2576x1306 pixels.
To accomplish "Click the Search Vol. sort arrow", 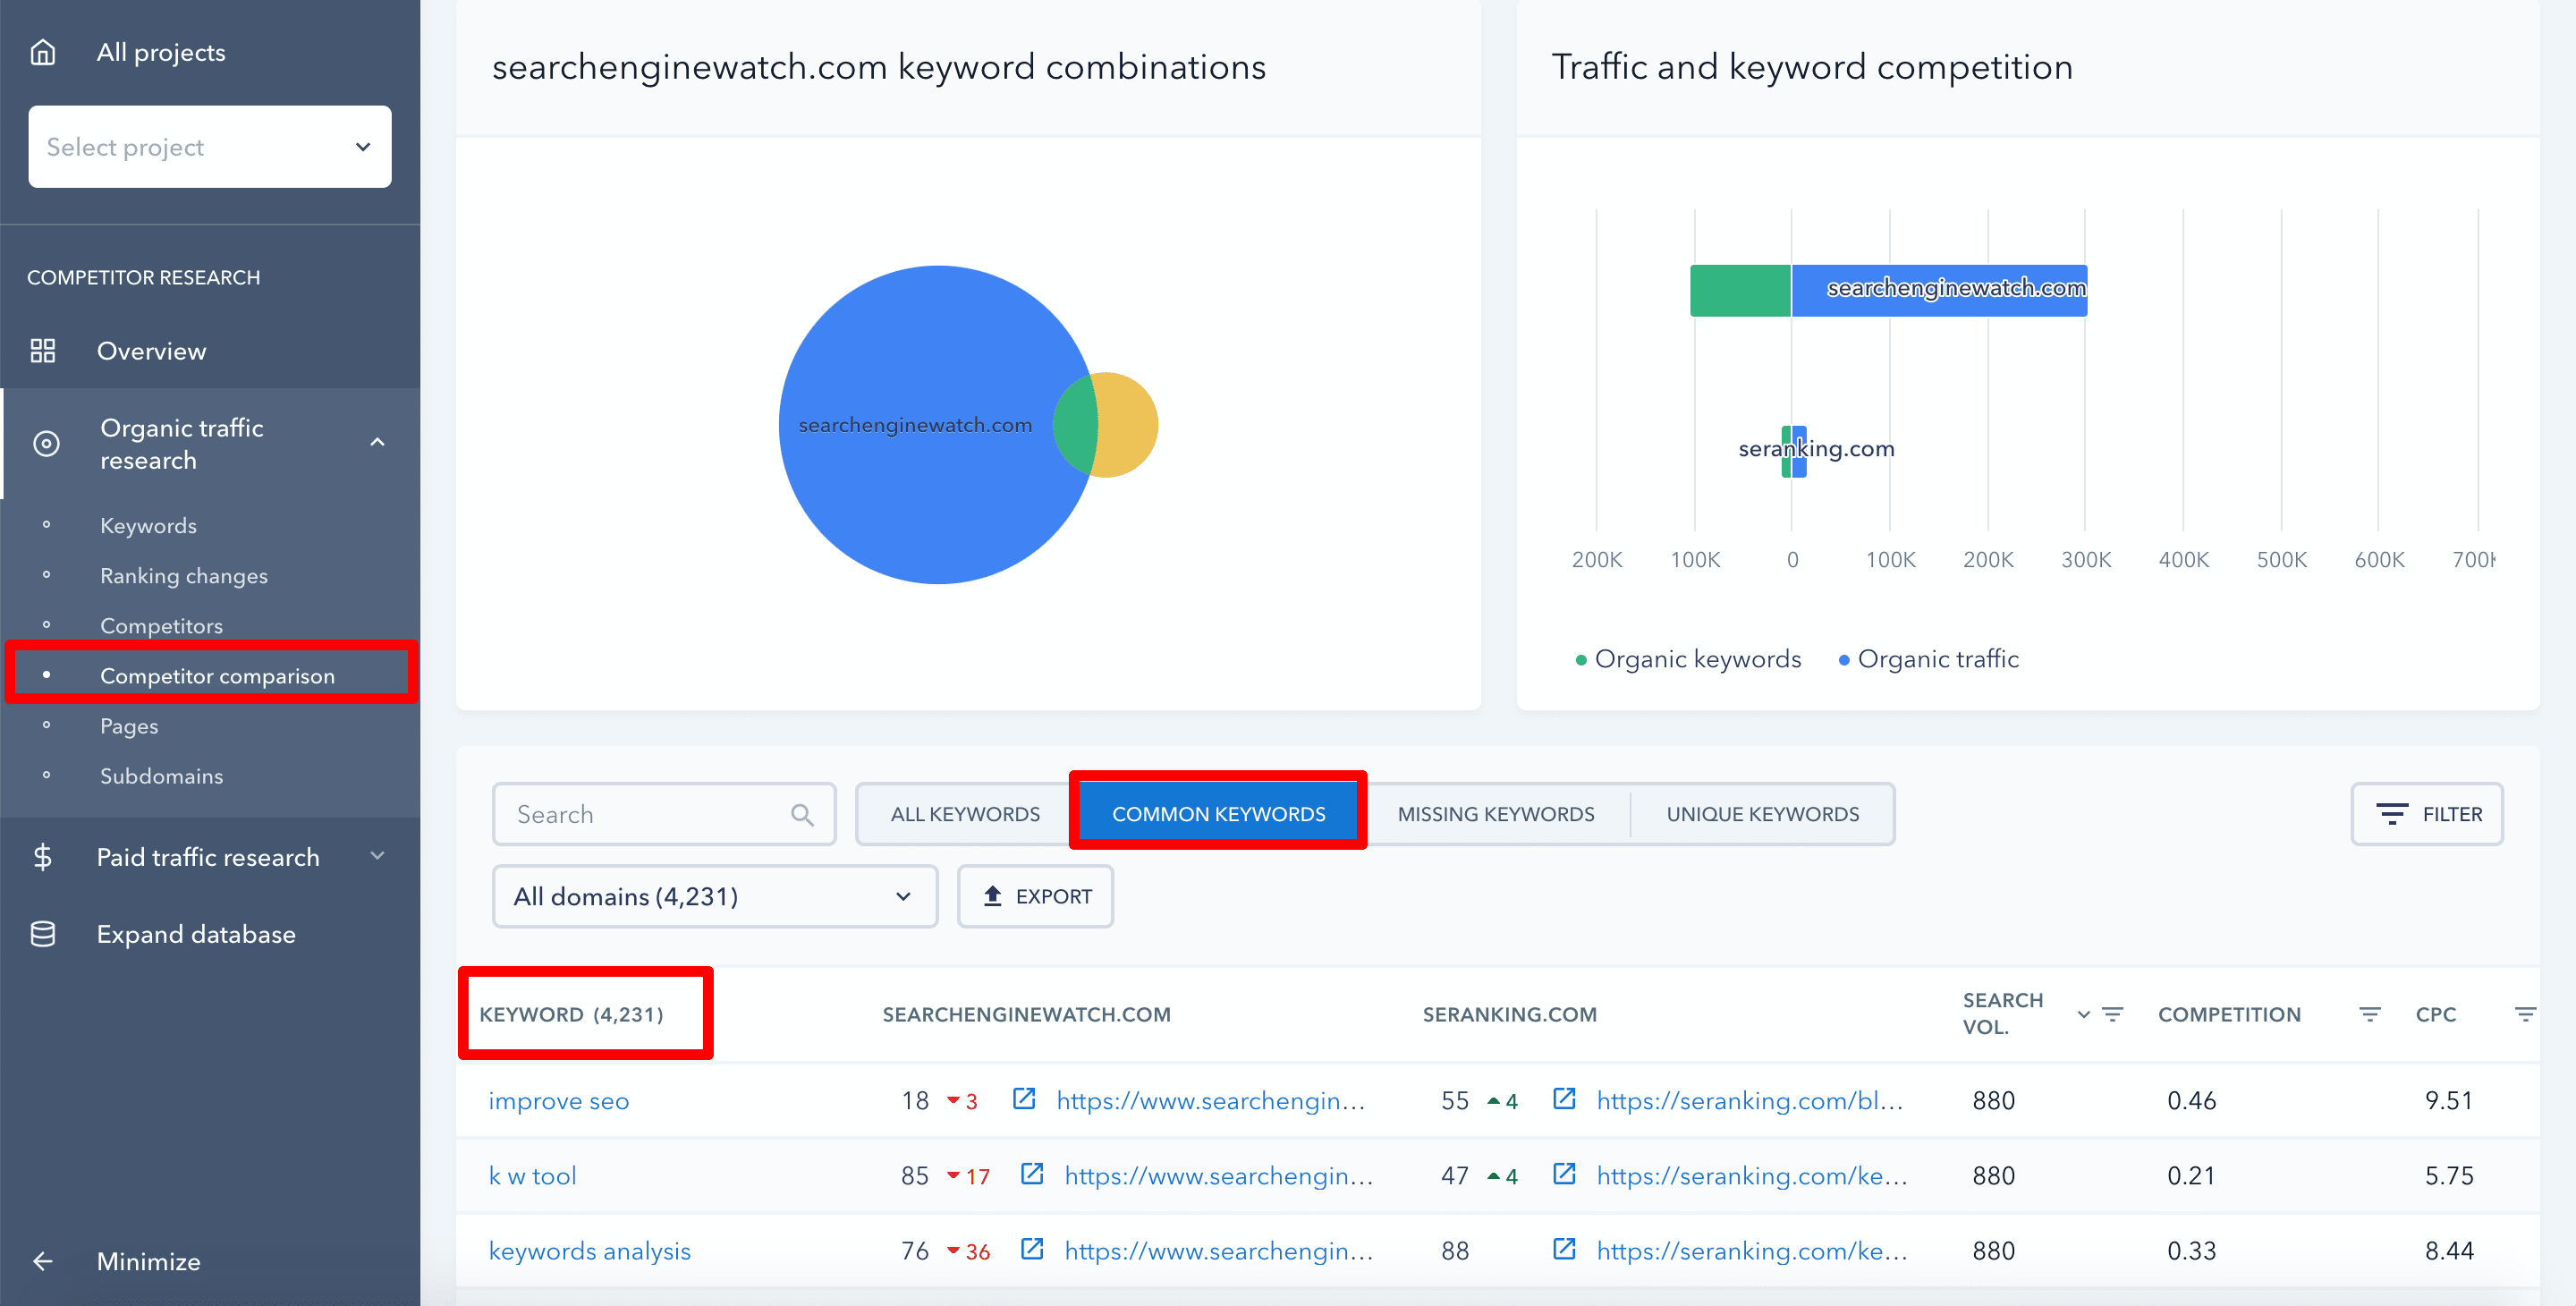I will point(2083,1014).
